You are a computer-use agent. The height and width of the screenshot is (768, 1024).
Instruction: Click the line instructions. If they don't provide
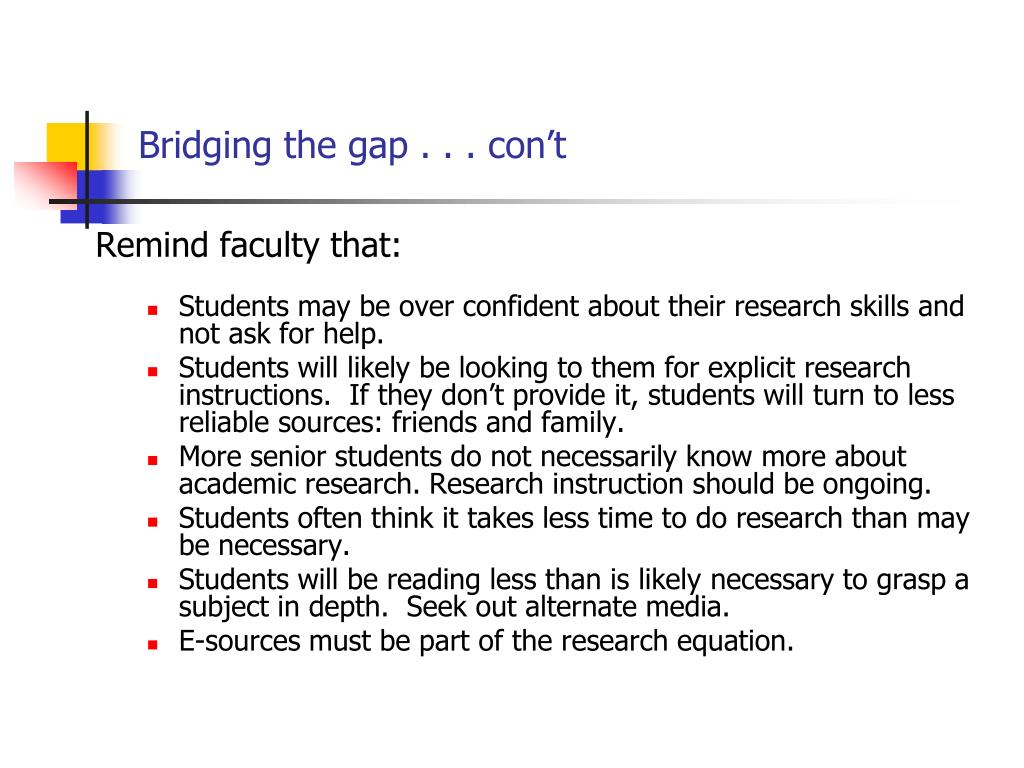[567, 396]
